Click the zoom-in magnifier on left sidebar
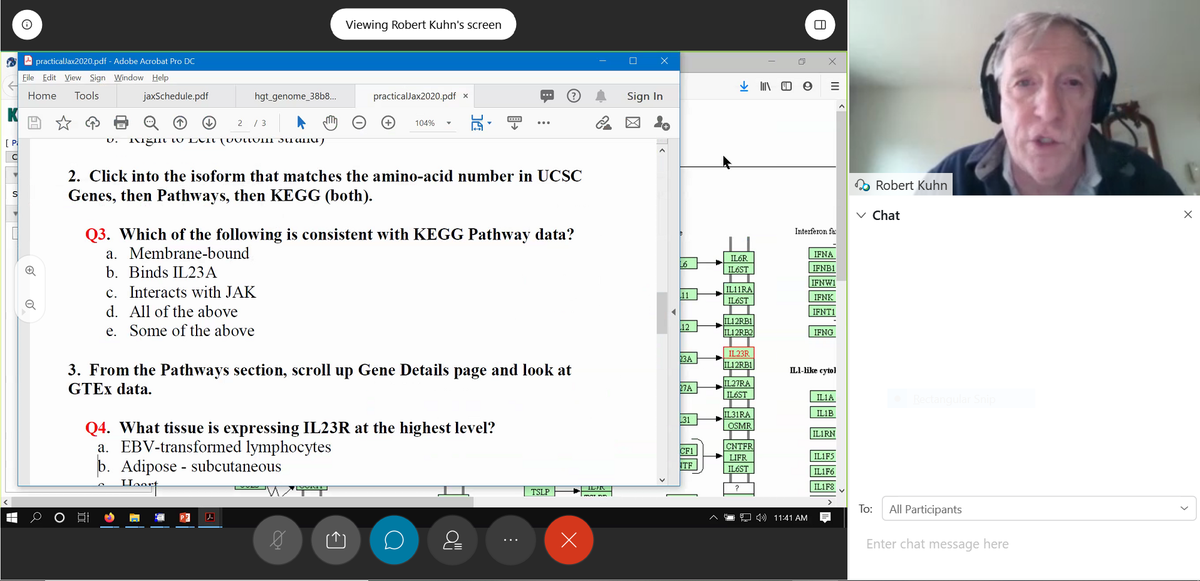This screenshot has height=581, width=1200. 30,271
